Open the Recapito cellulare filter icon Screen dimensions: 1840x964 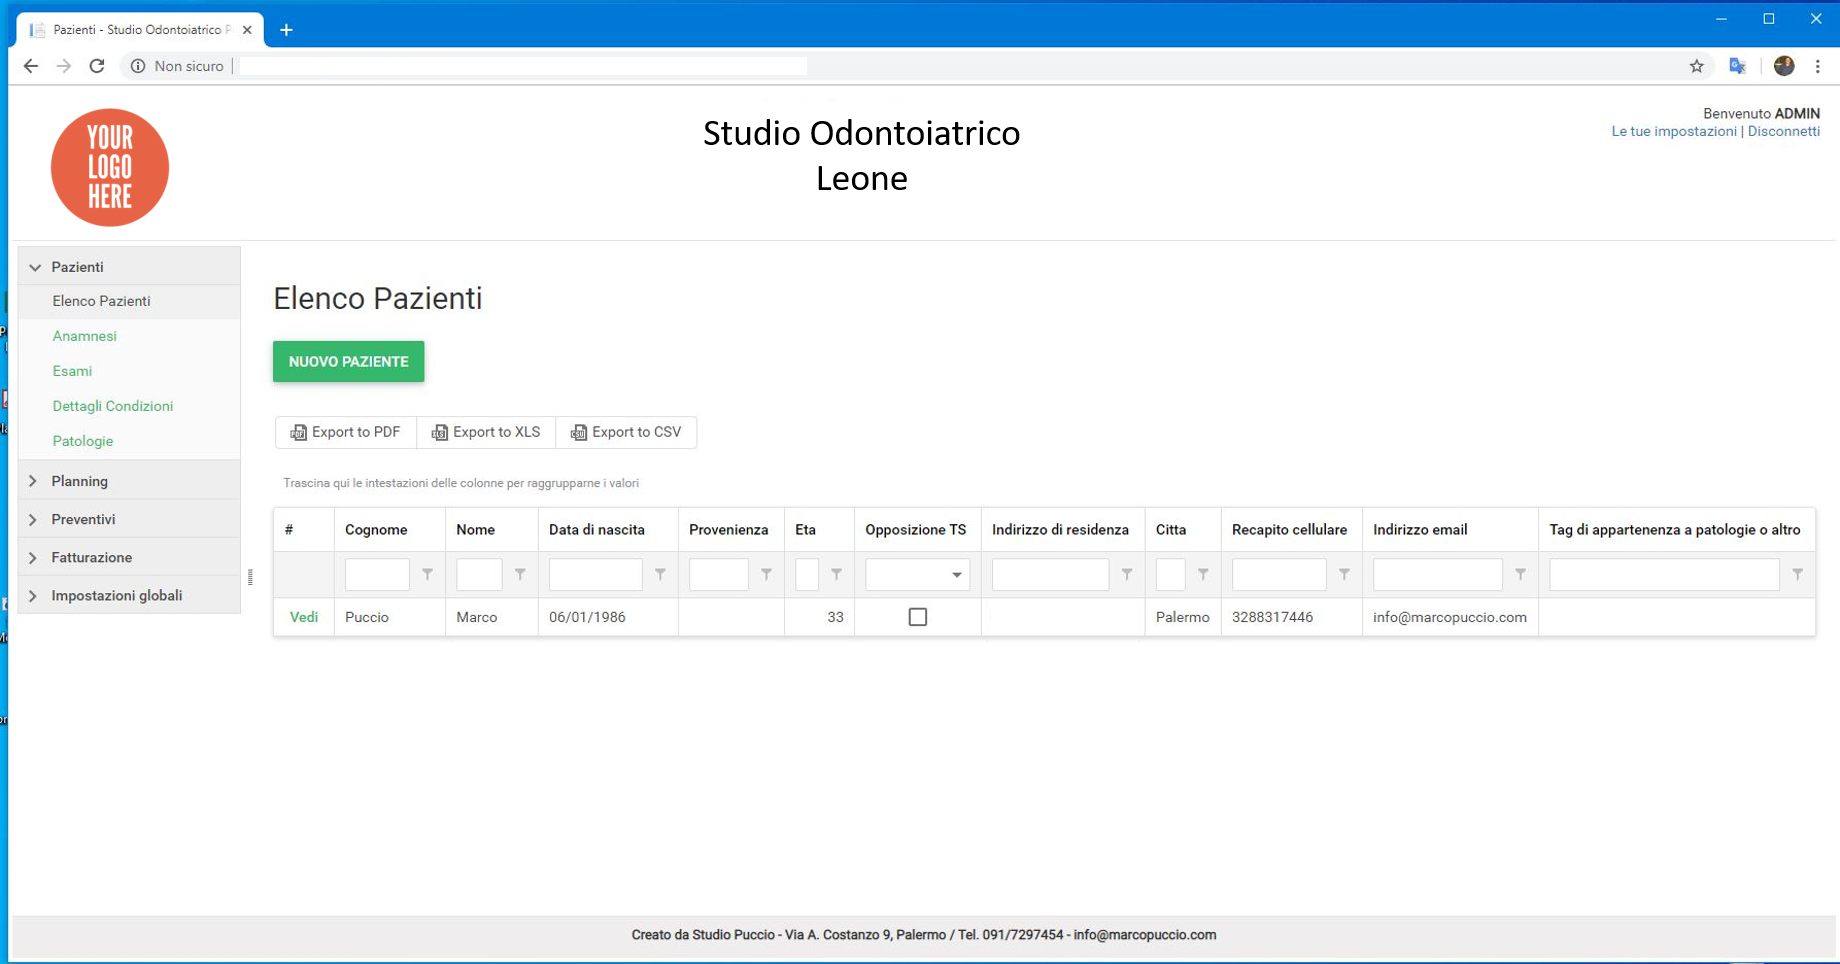[x=1344, y=574]
